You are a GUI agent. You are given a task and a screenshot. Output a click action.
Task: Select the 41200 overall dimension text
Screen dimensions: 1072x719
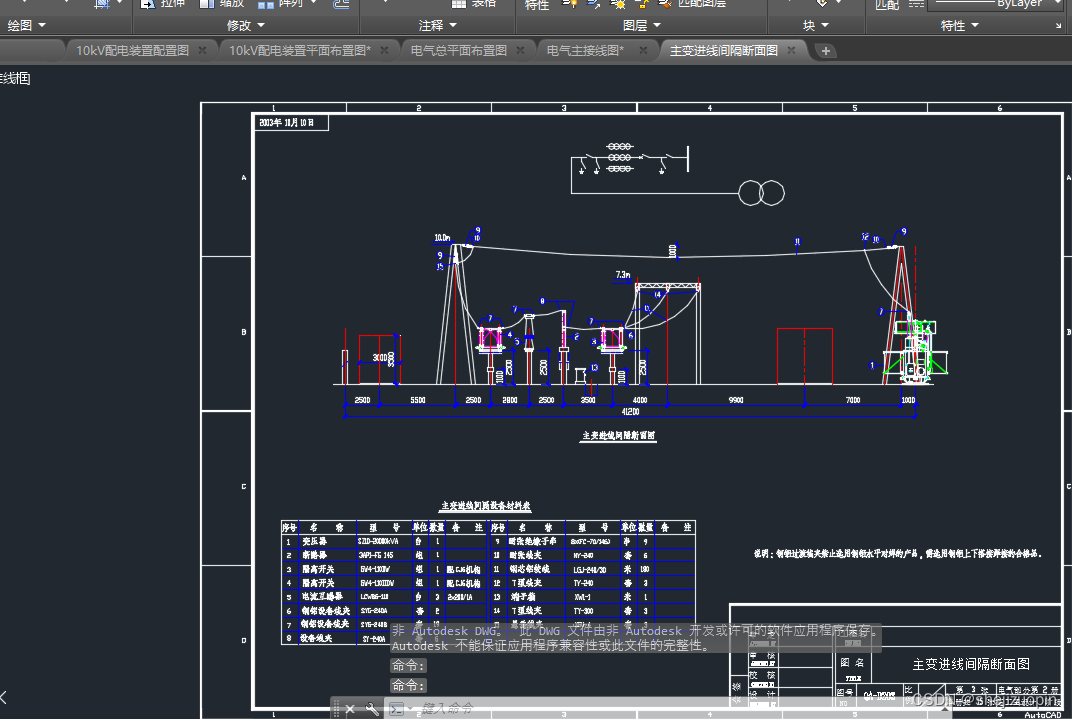[x=630, y=411]
